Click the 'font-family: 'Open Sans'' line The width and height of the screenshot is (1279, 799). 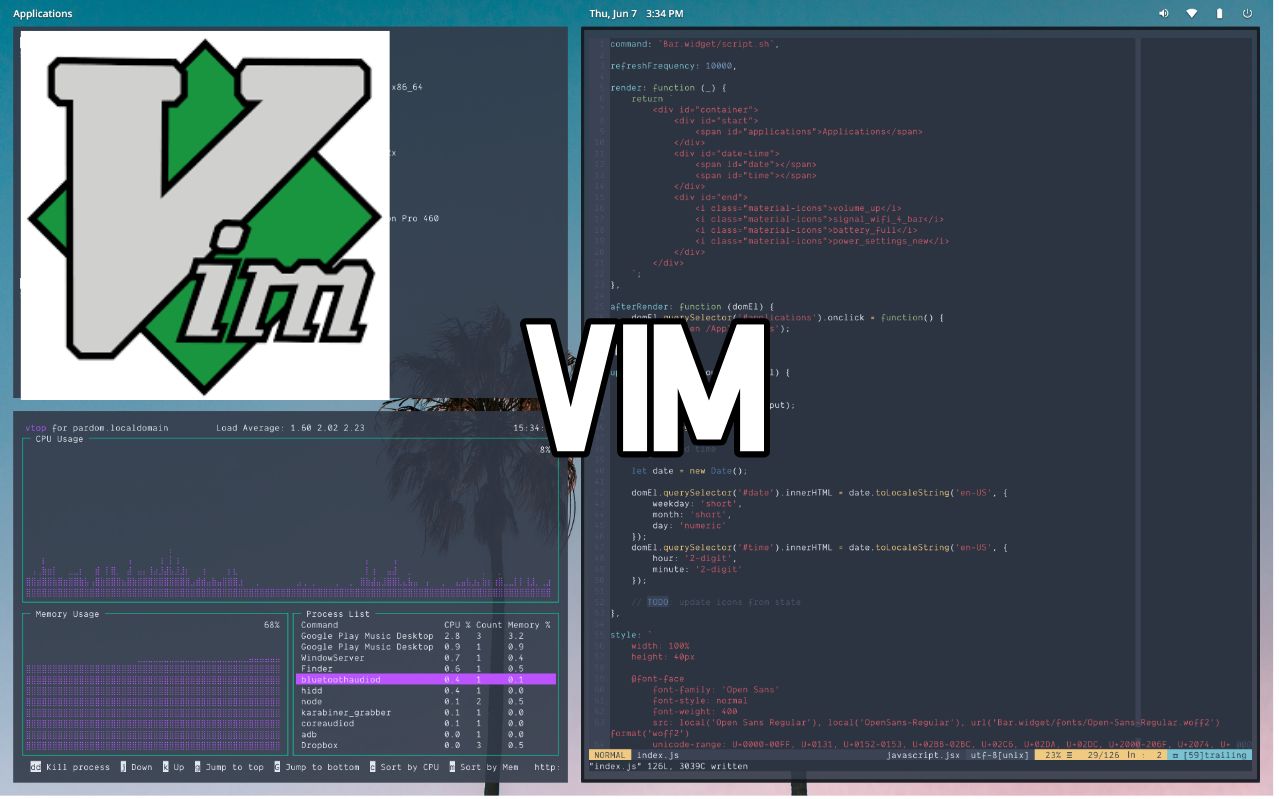[716, 689]
